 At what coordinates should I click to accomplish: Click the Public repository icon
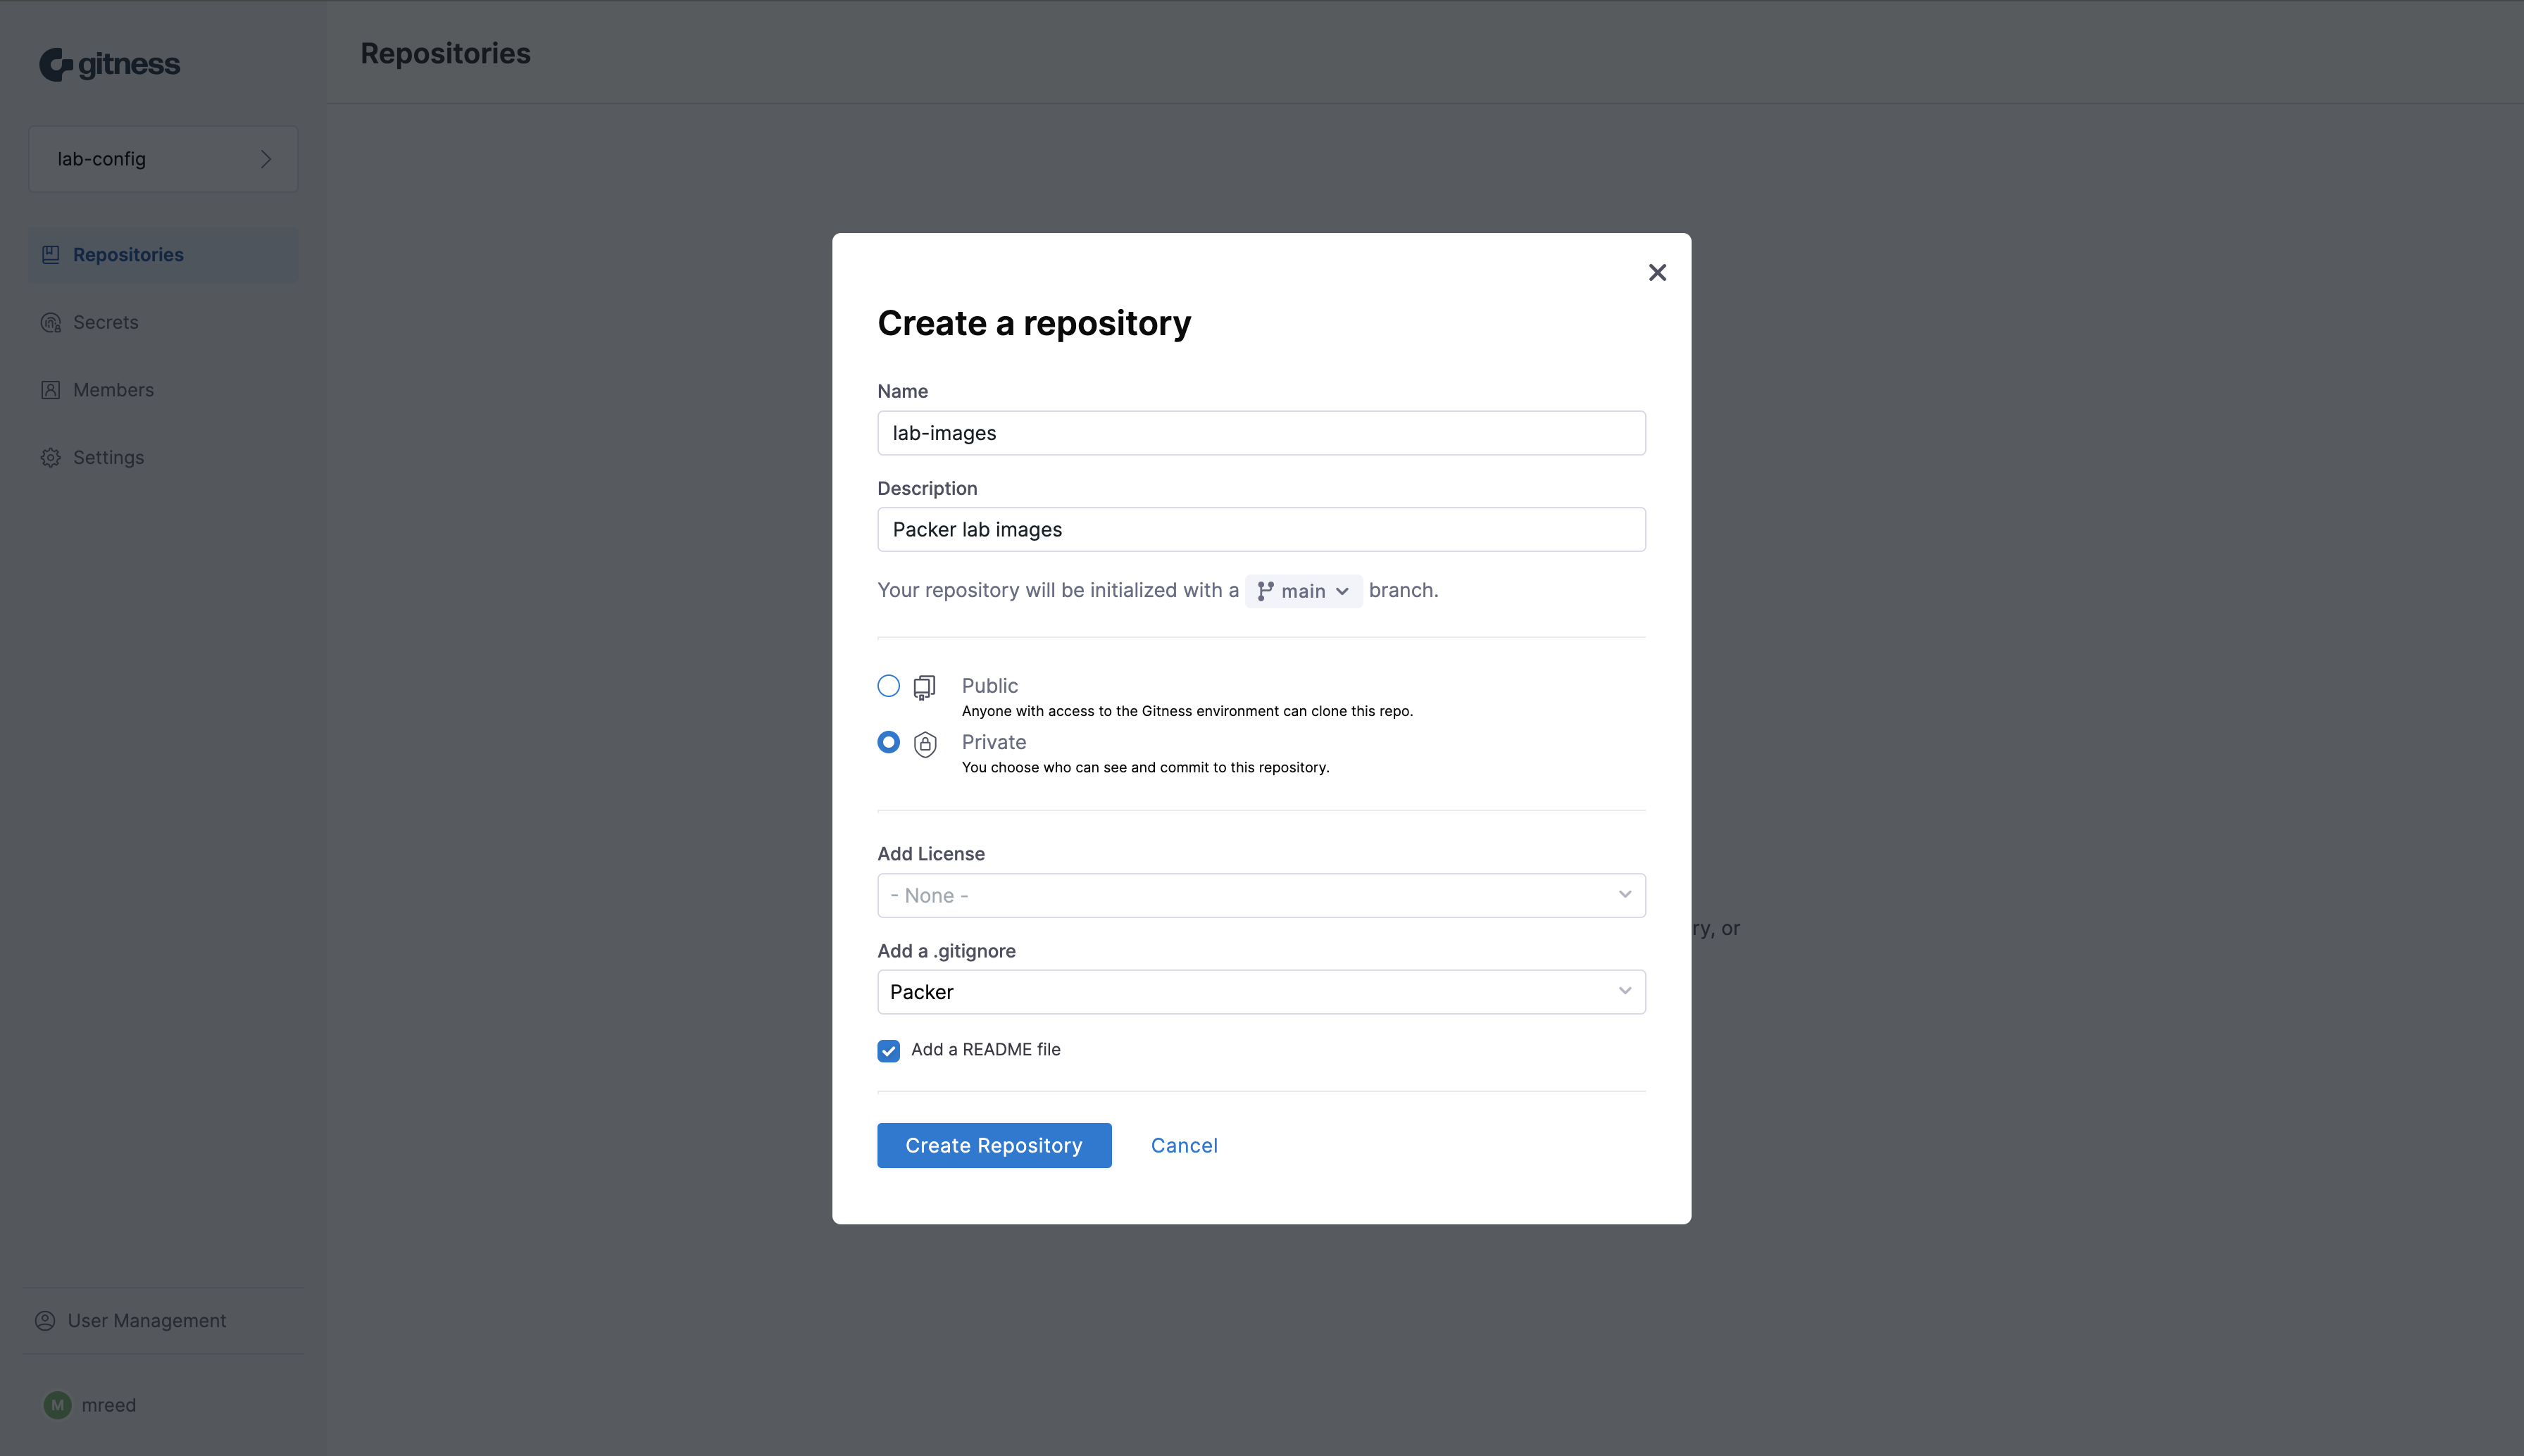(924, 687)
